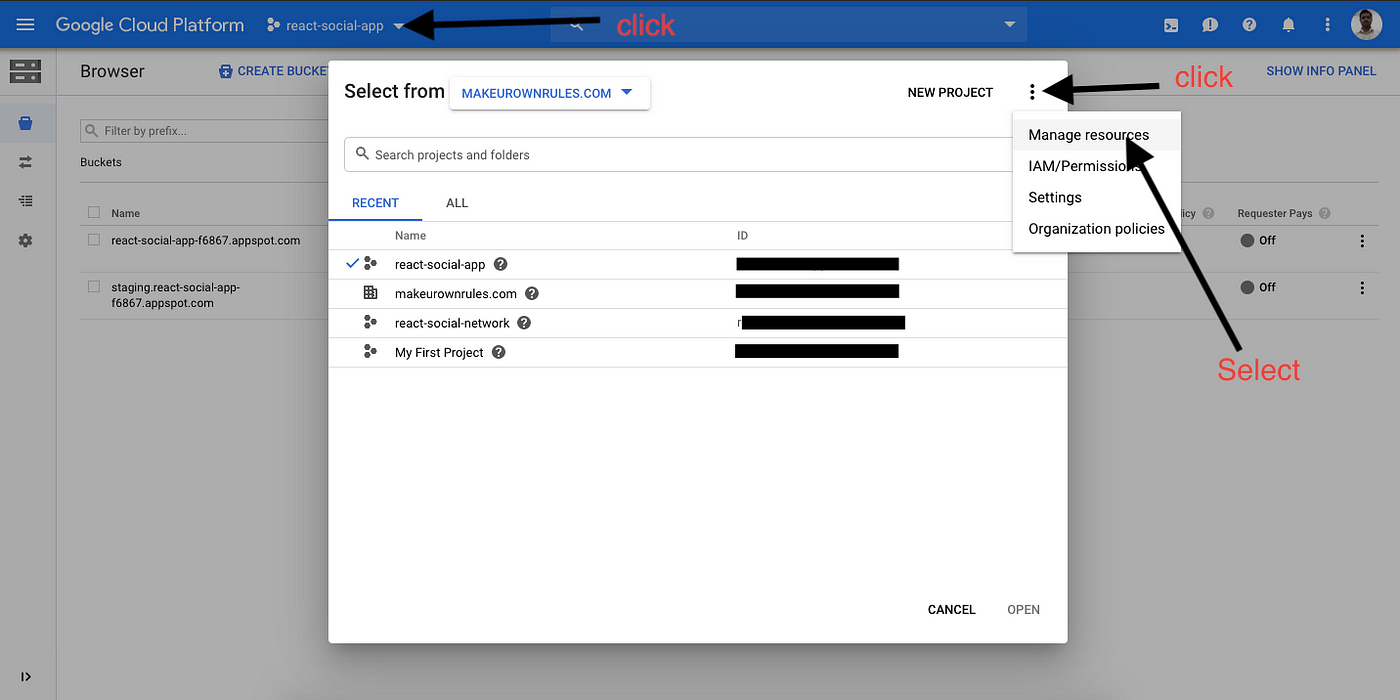Click the CREATE BUCKET button
Viewport: 1400px width, 700px height.
[273, 71]
